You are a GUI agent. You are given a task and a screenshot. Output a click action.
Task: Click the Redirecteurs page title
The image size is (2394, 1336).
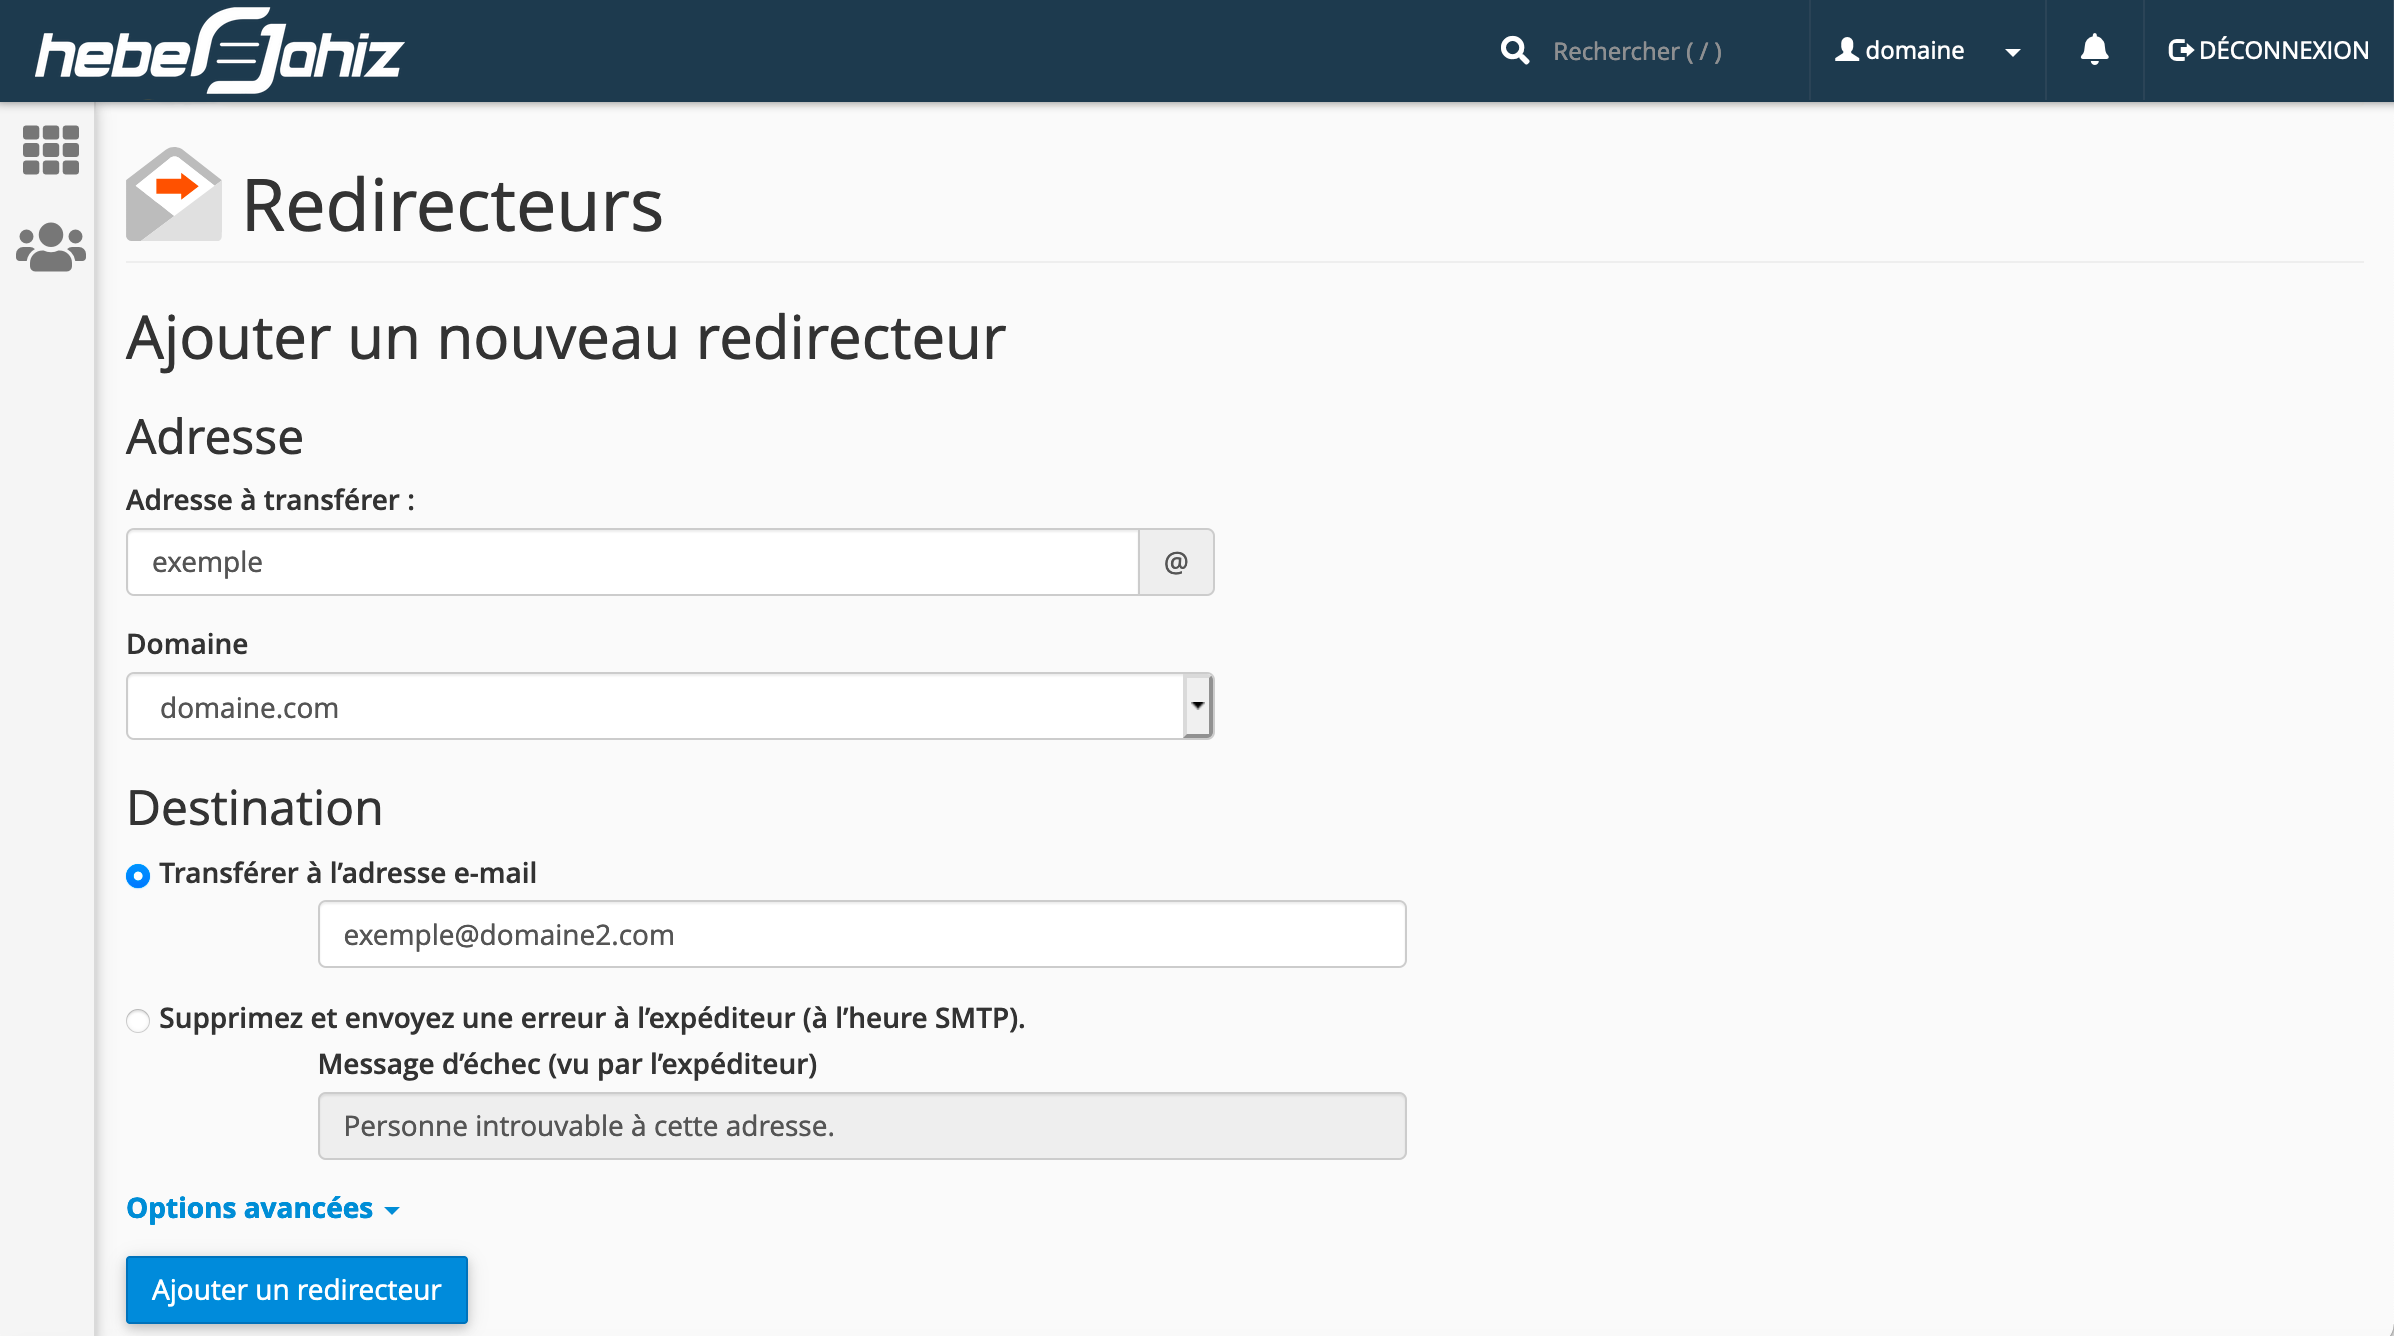(453, 205)
